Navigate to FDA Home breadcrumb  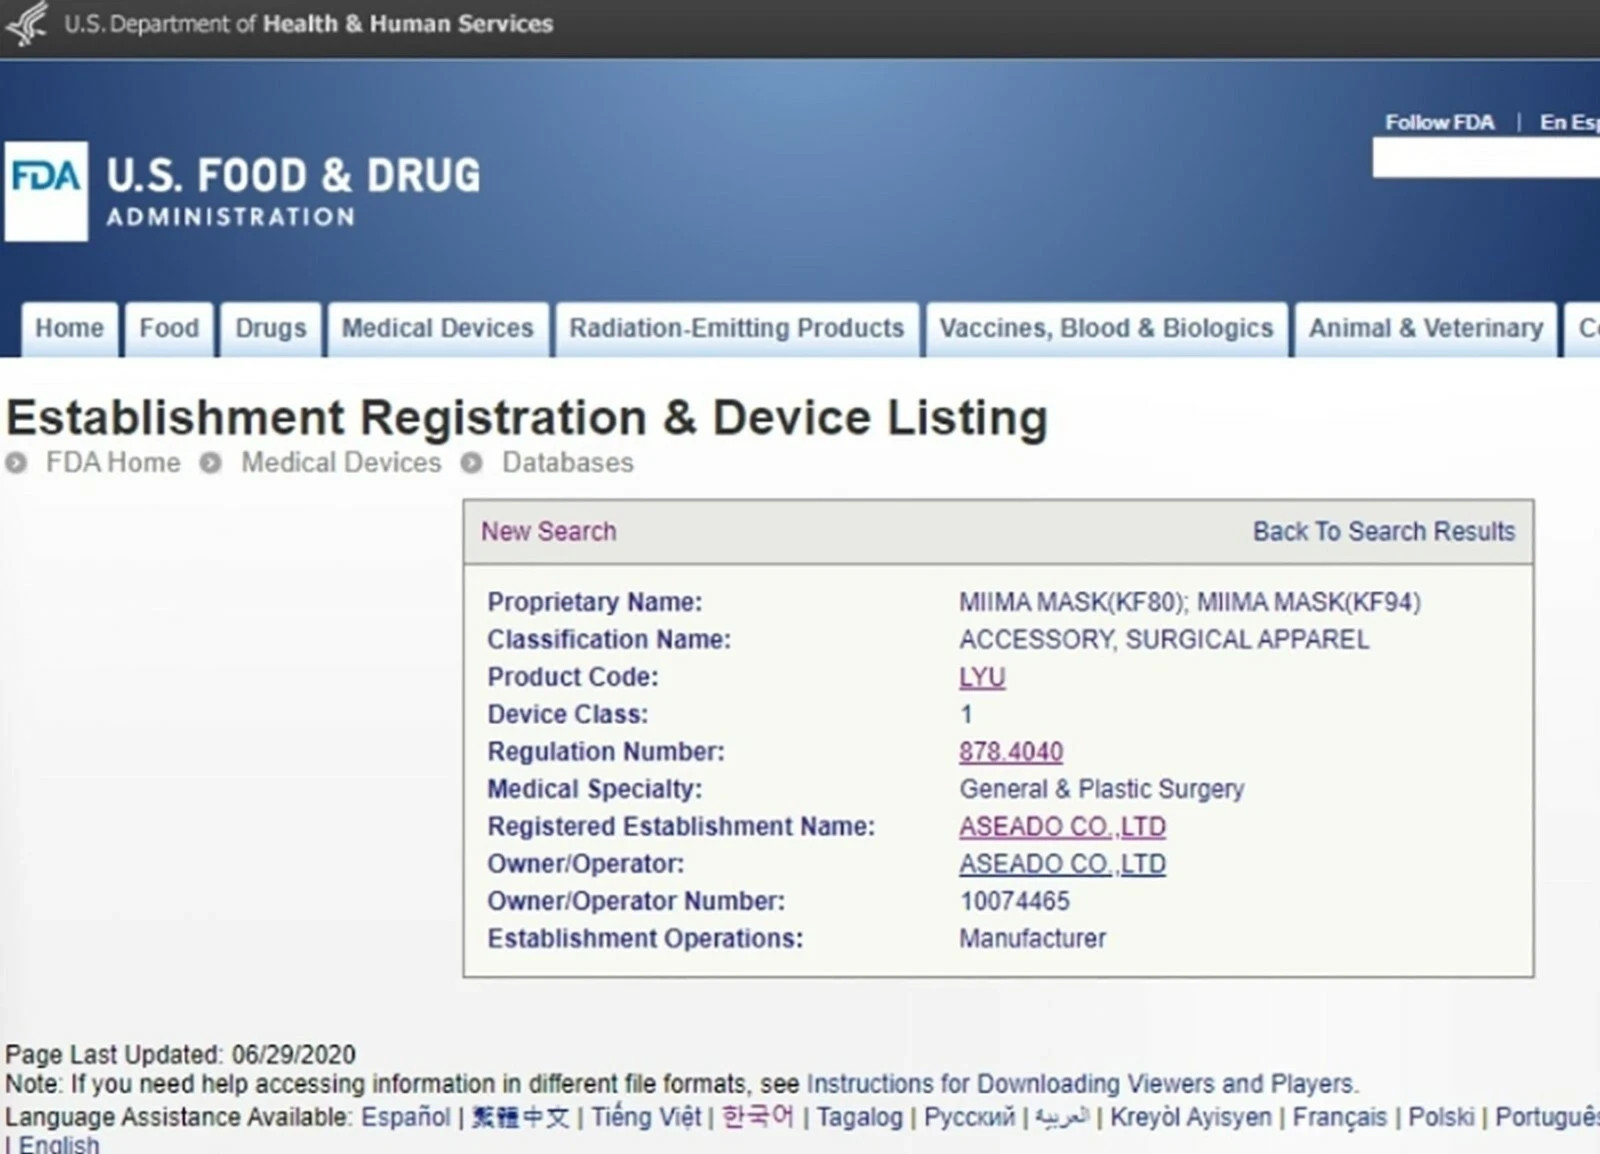(x=113, y=463)
